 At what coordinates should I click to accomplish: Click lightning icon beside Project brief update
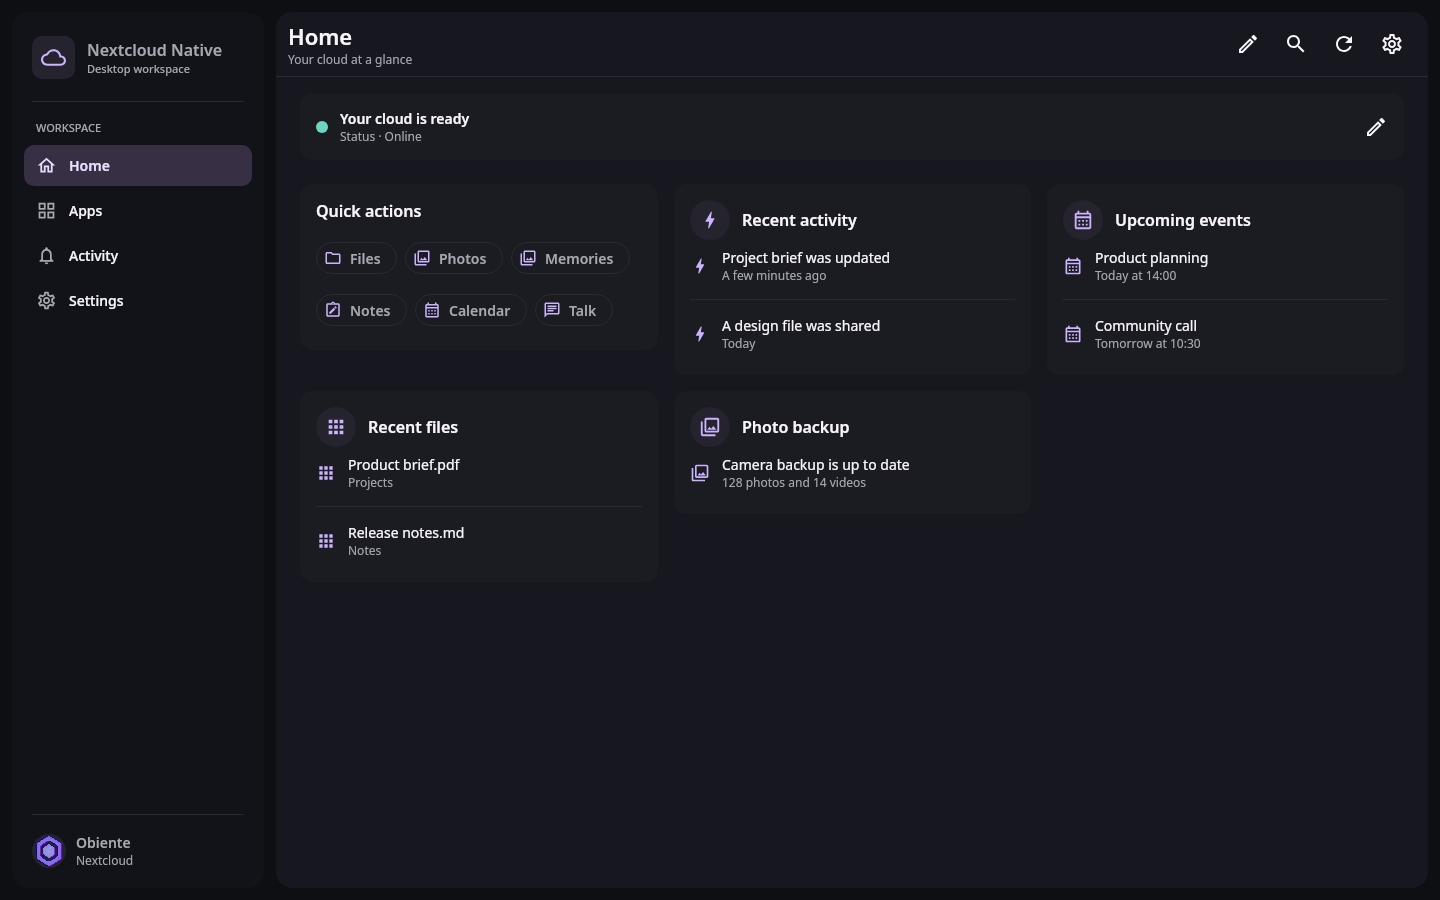pos(700,266)
